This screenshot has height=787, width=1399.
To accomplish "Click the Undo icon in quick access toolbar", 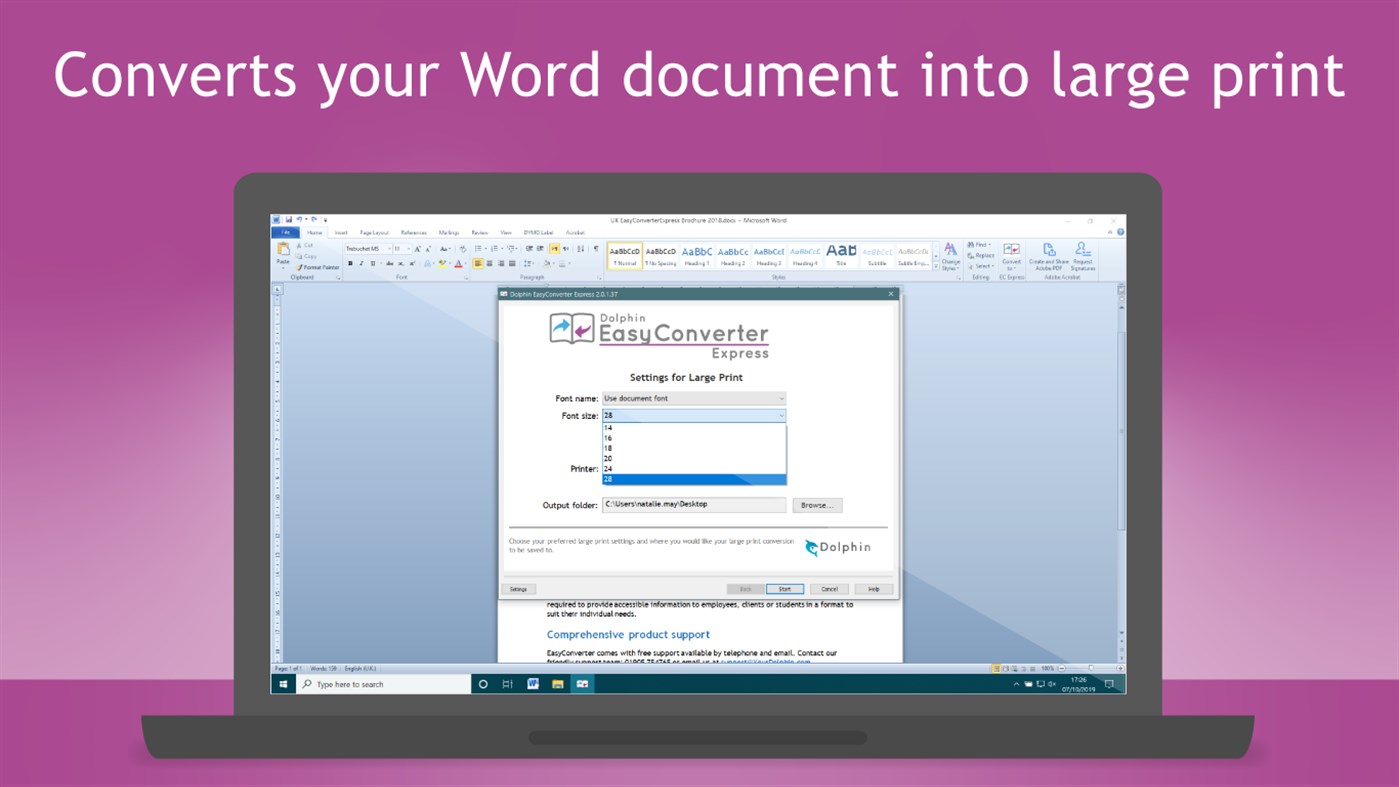I will 299,219.
